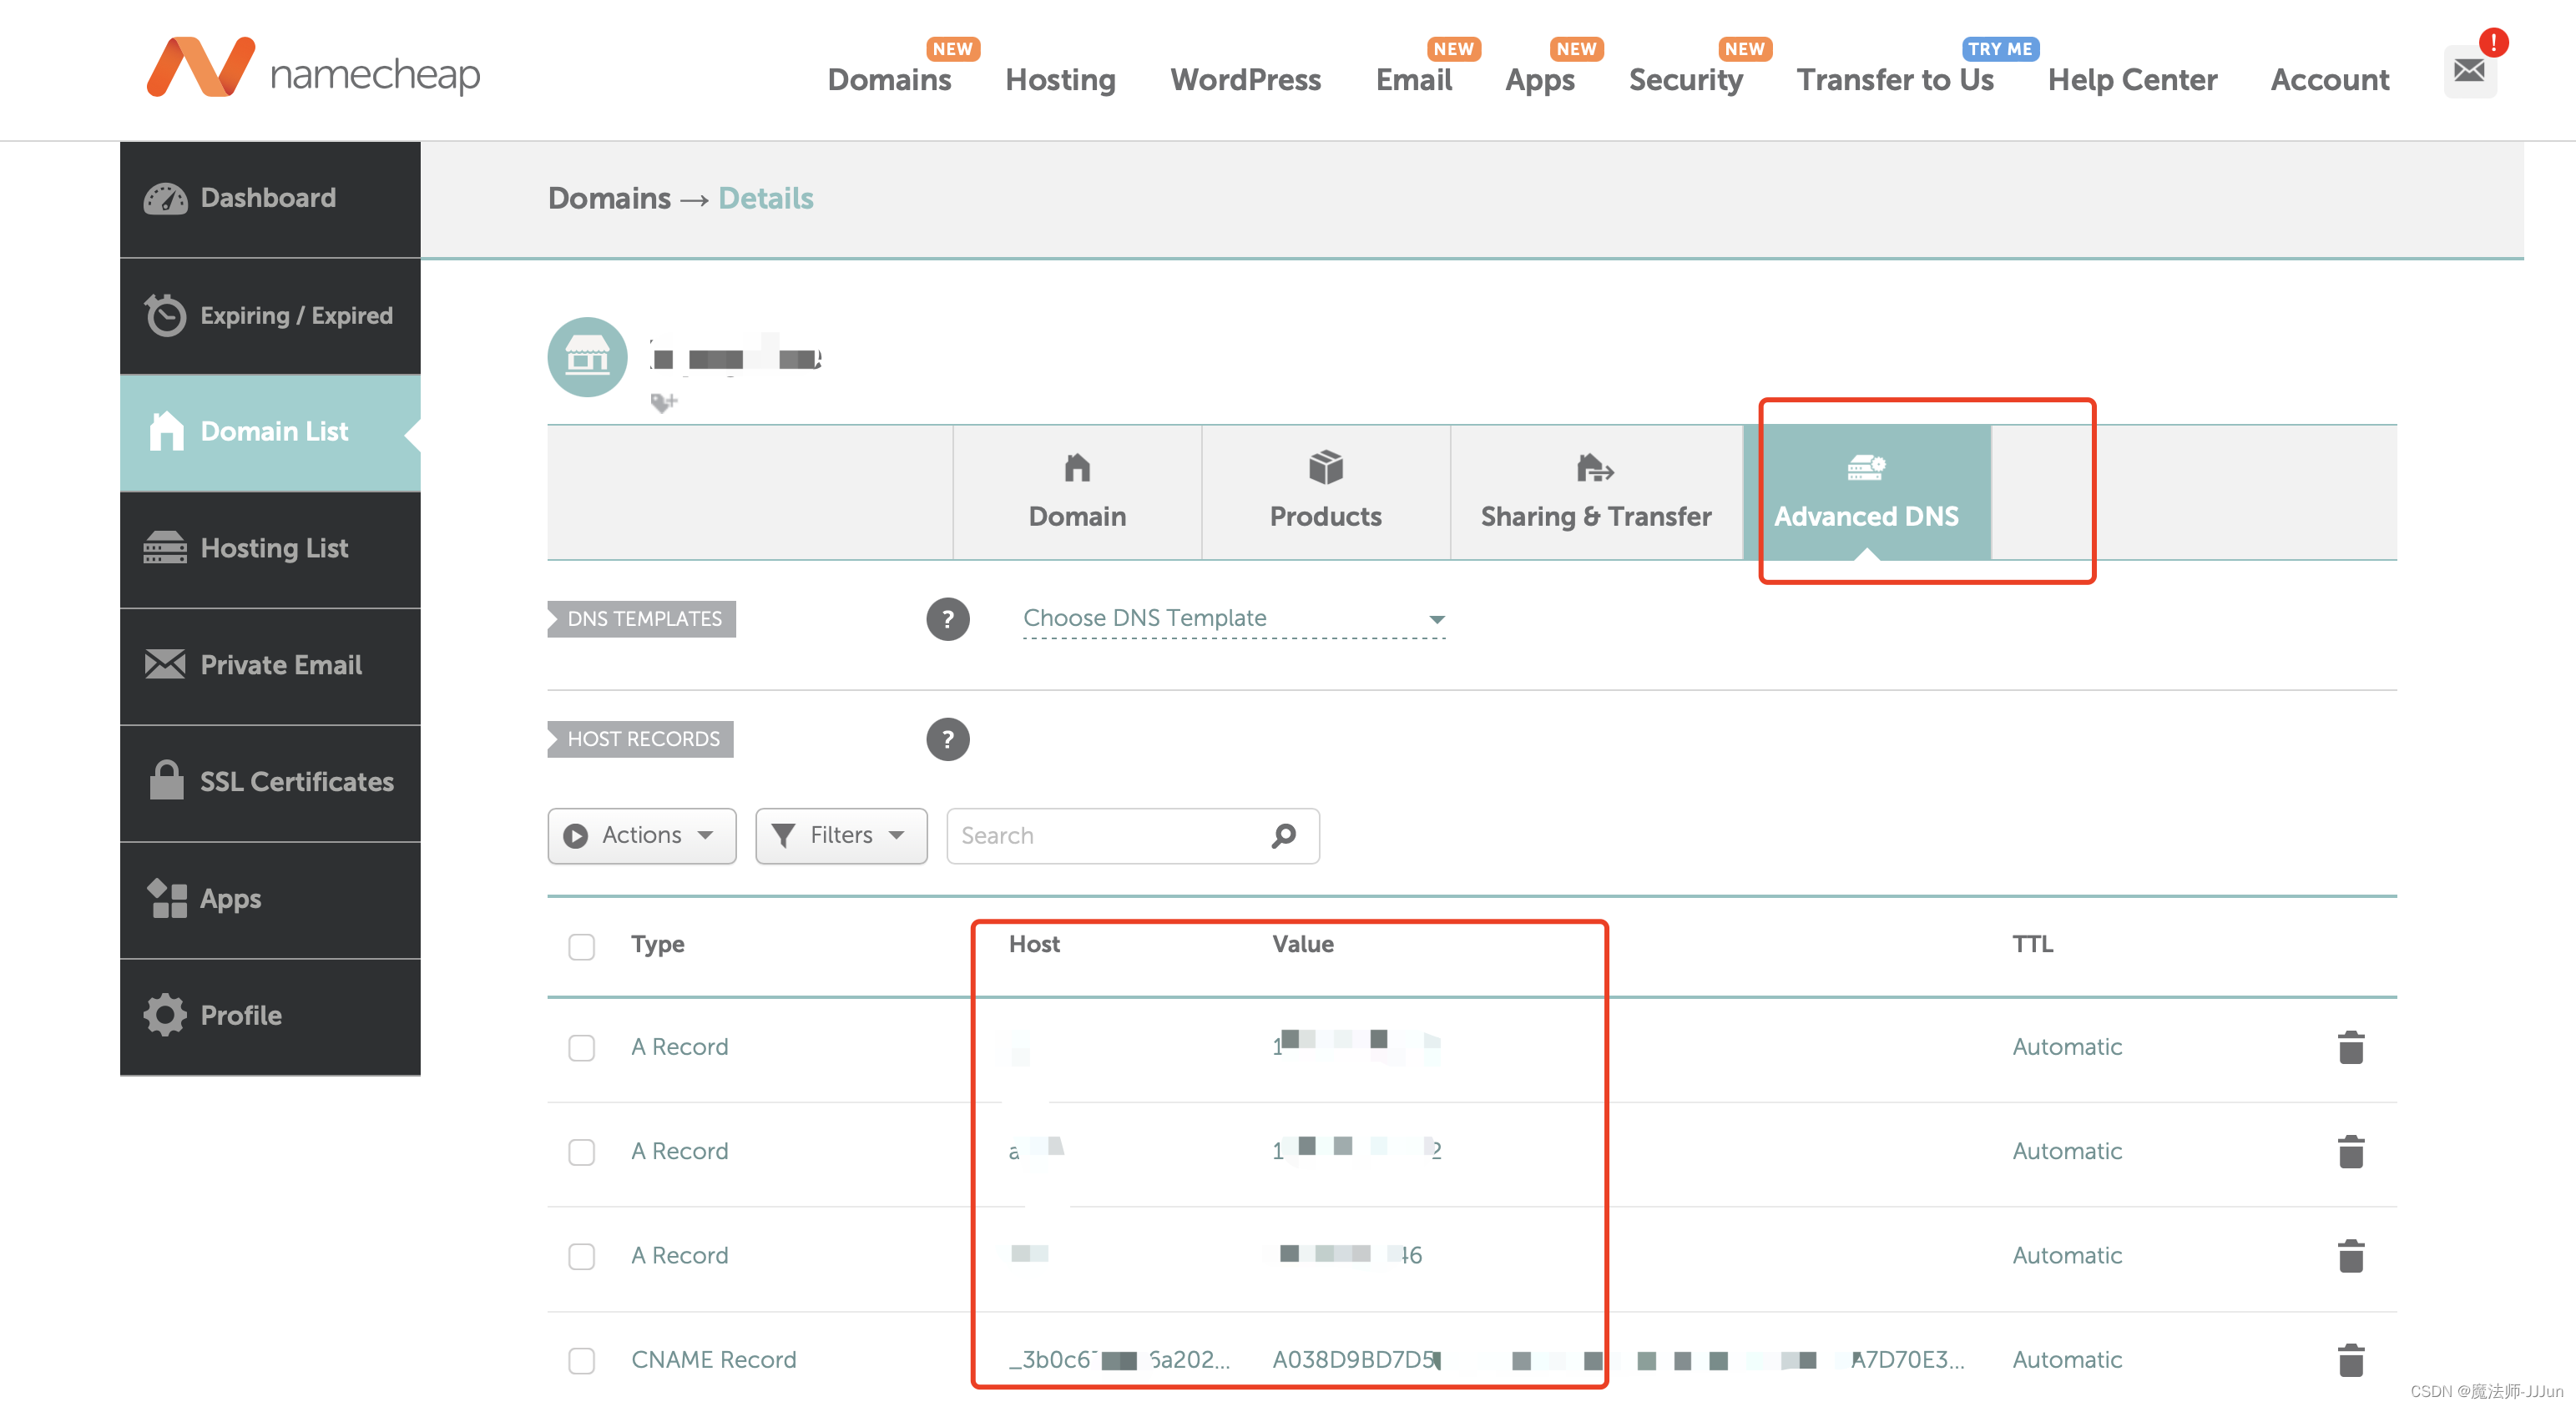Select the Advanced DNS tab
This screenshot has width=2576, height=1407.
pyautogui.click(x=1866, y=492)
